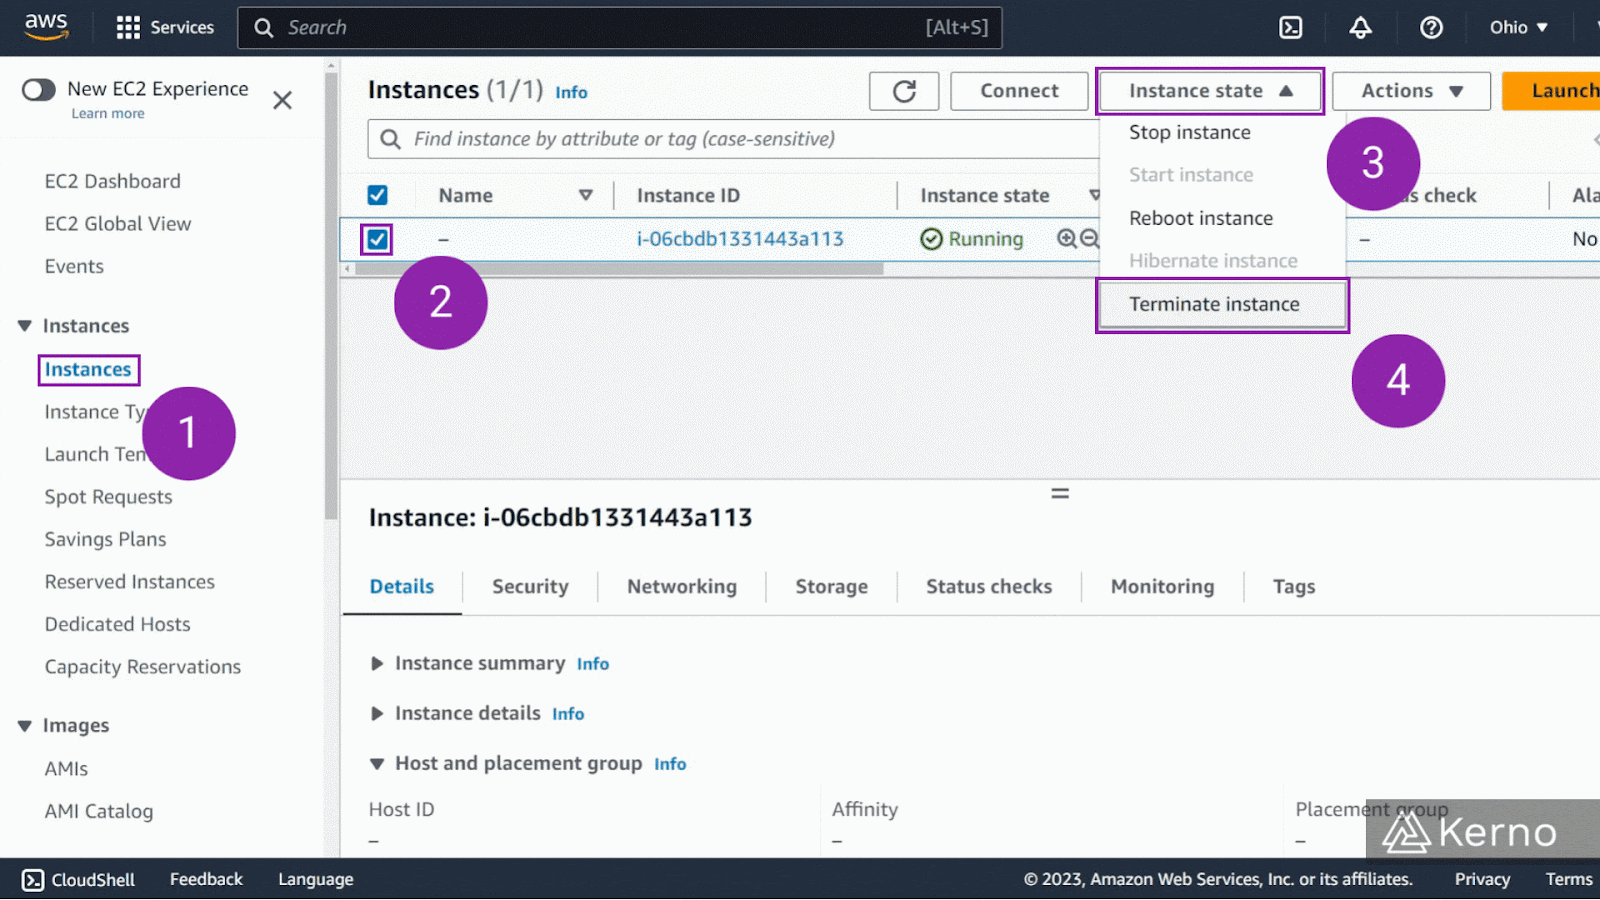The width and height of the screenshot is (1600, 900).
Task: Open Info link beside Host and placement group
Action: click(x=670, y=764)
